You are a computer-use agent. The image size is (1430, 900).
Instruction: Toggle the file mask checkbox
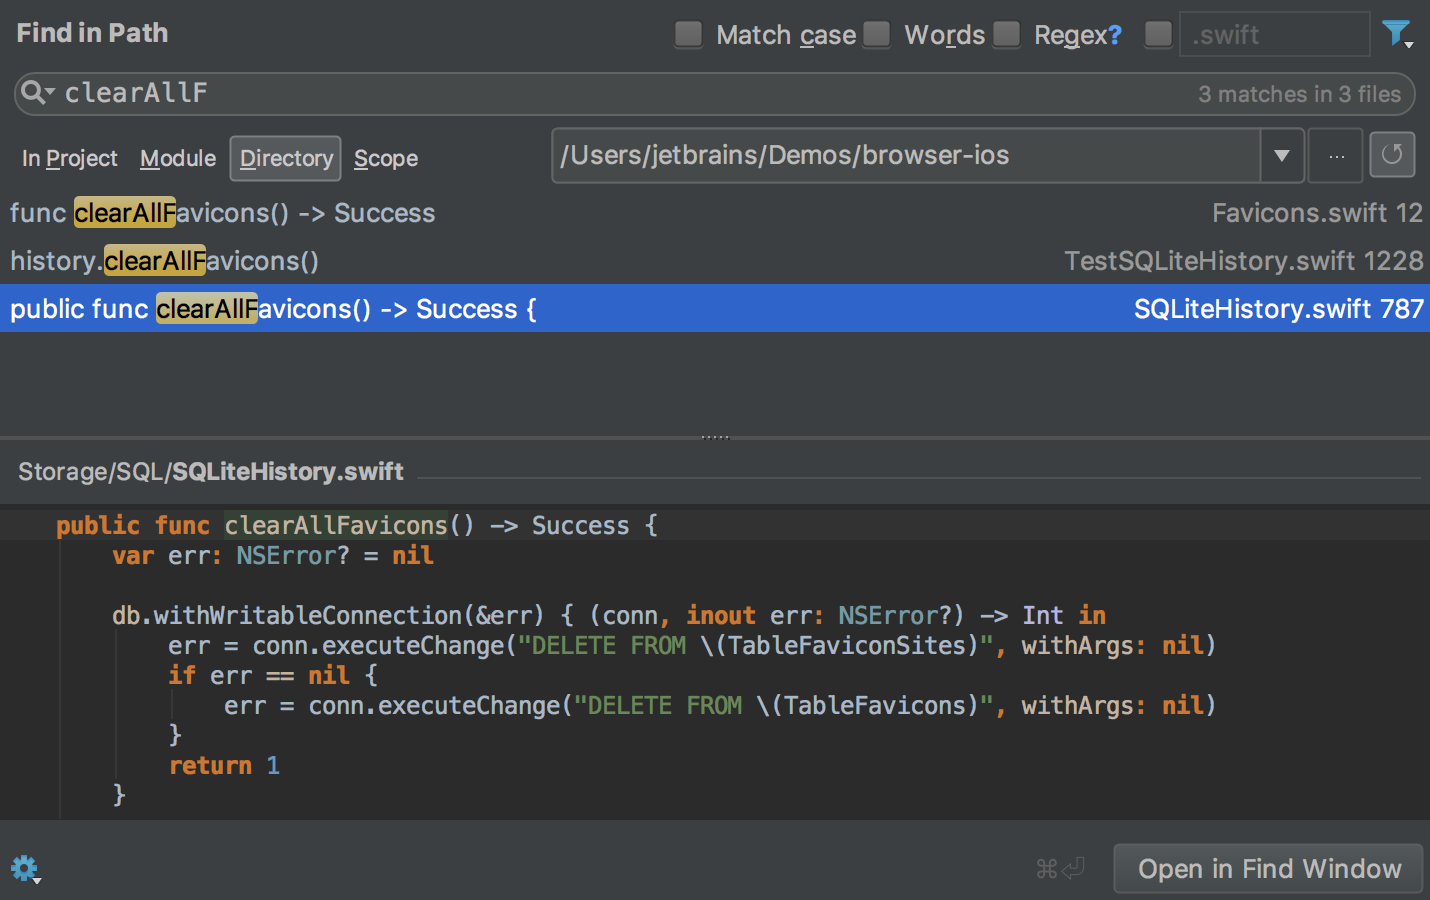pyautogui.click(x=1158, y=35)
